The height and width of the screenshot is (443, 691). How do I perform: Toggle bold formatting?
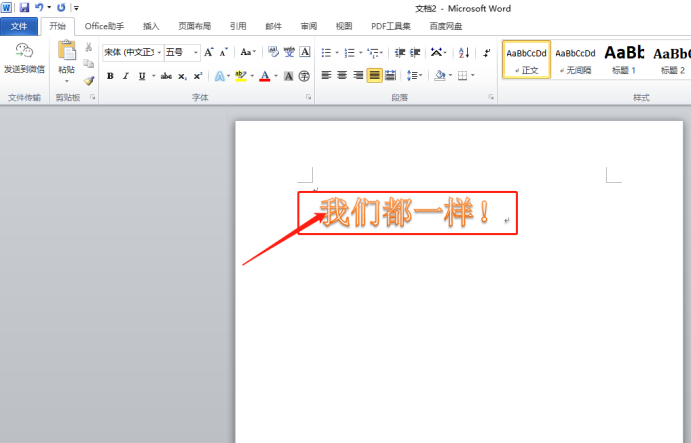click(x=110, y=76)
